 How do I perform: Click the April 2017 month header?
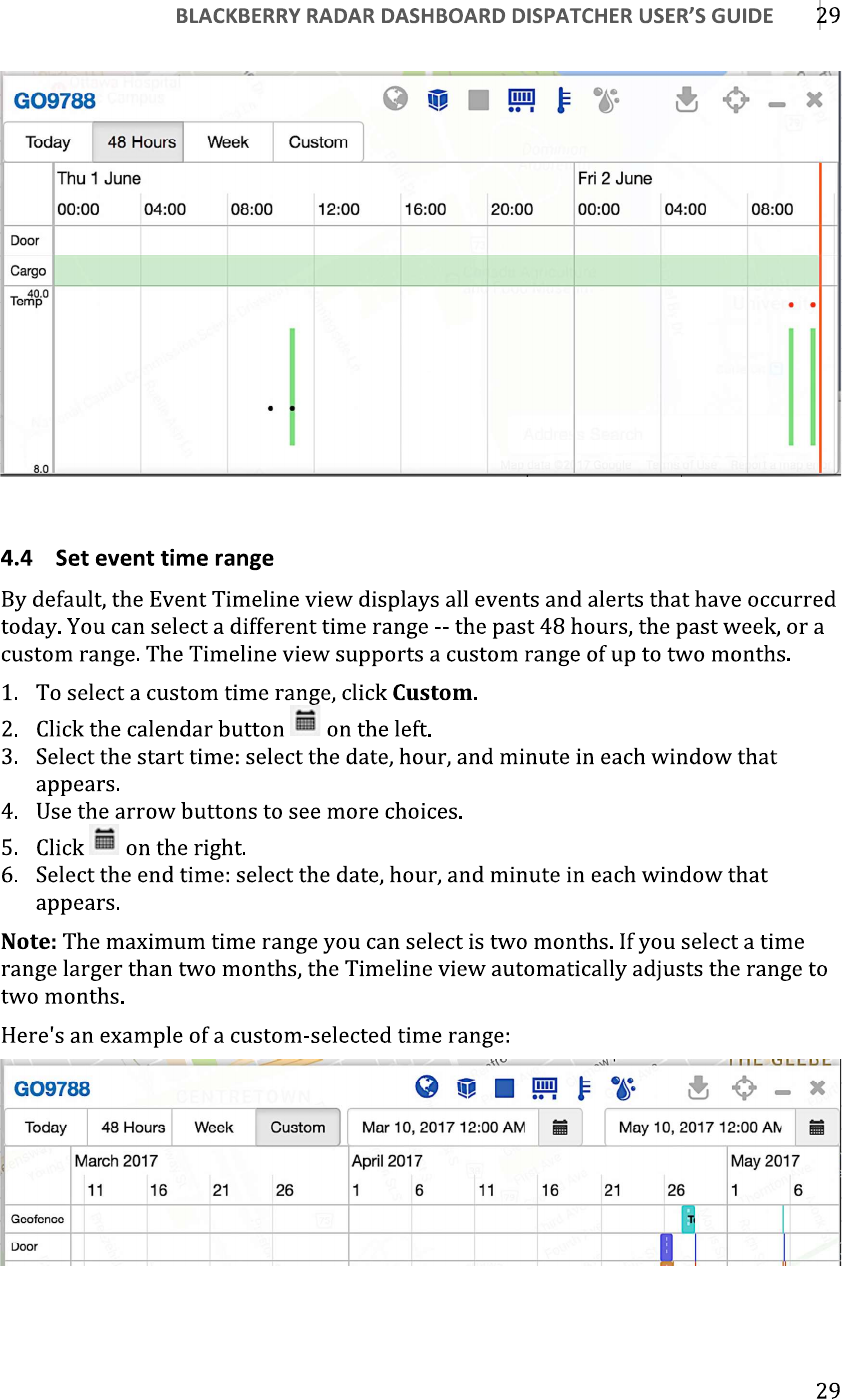click(x=387, y=1161)
